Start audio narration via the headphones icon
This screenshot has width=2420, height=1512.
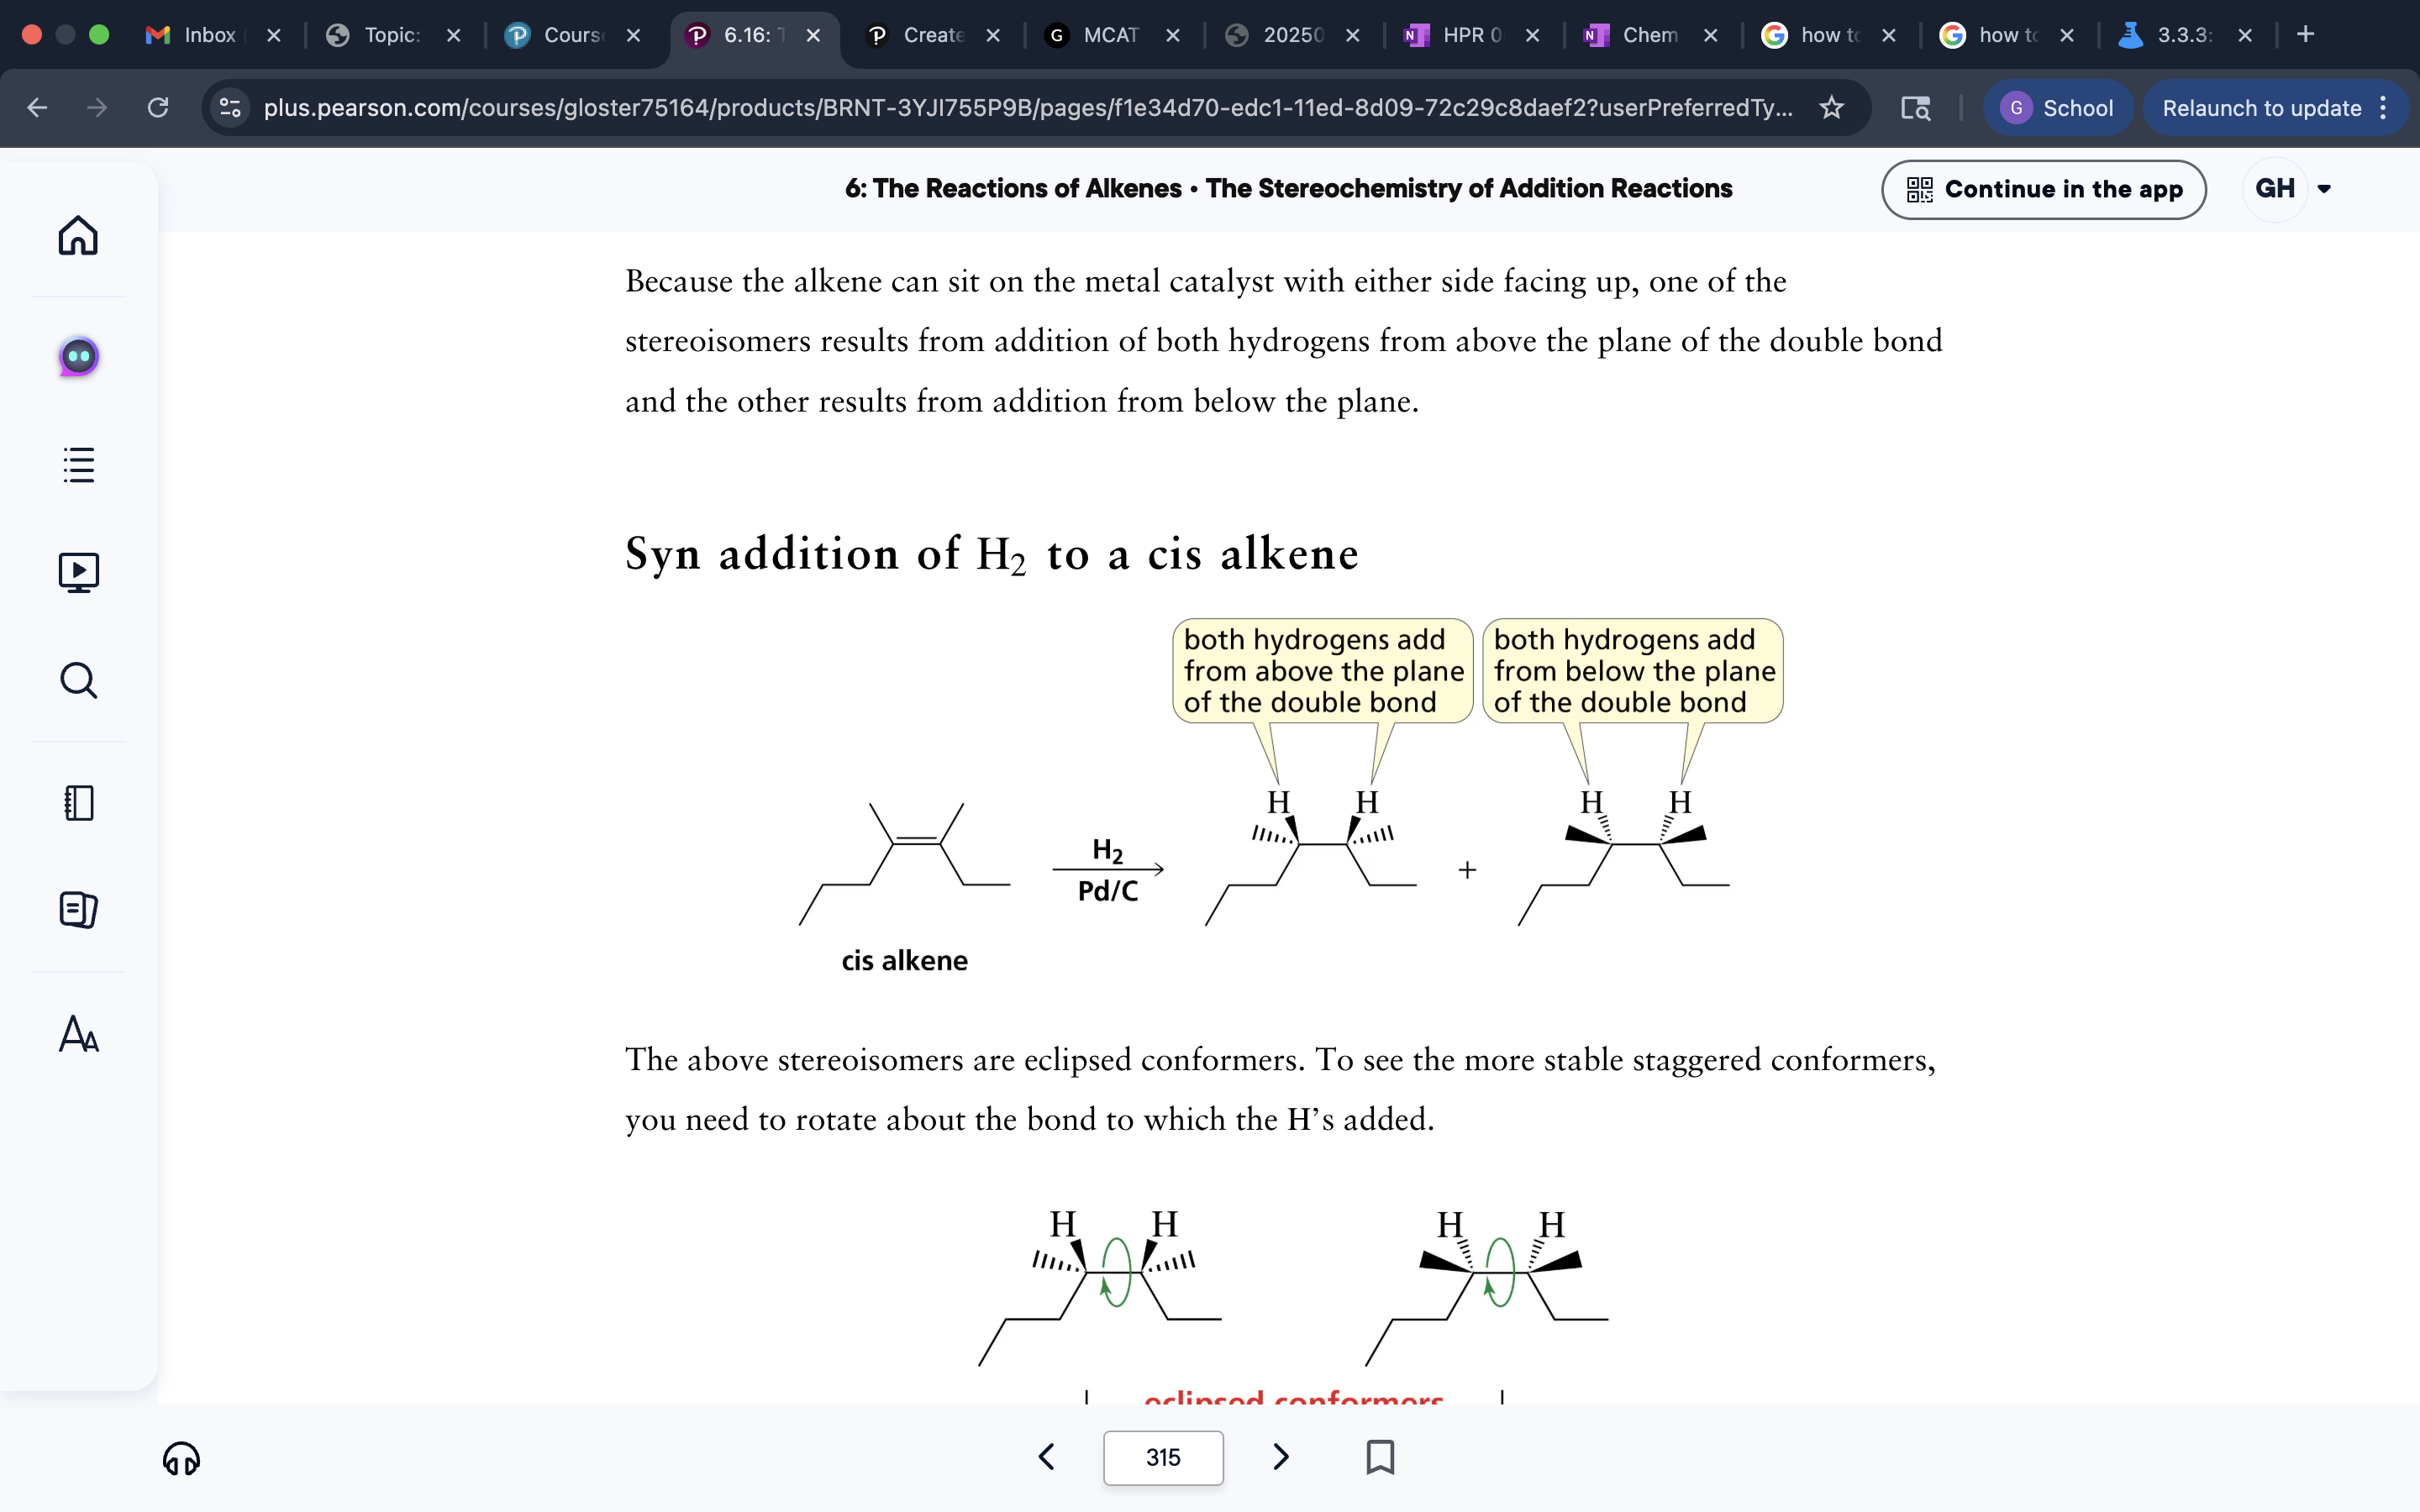pyautogui.click(x=181, y=1458)
